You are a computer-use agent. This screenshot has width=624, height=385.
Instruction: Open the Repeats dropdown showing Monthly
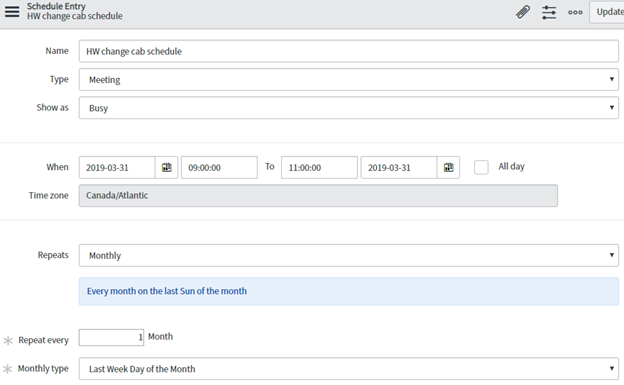click(349, 255)
